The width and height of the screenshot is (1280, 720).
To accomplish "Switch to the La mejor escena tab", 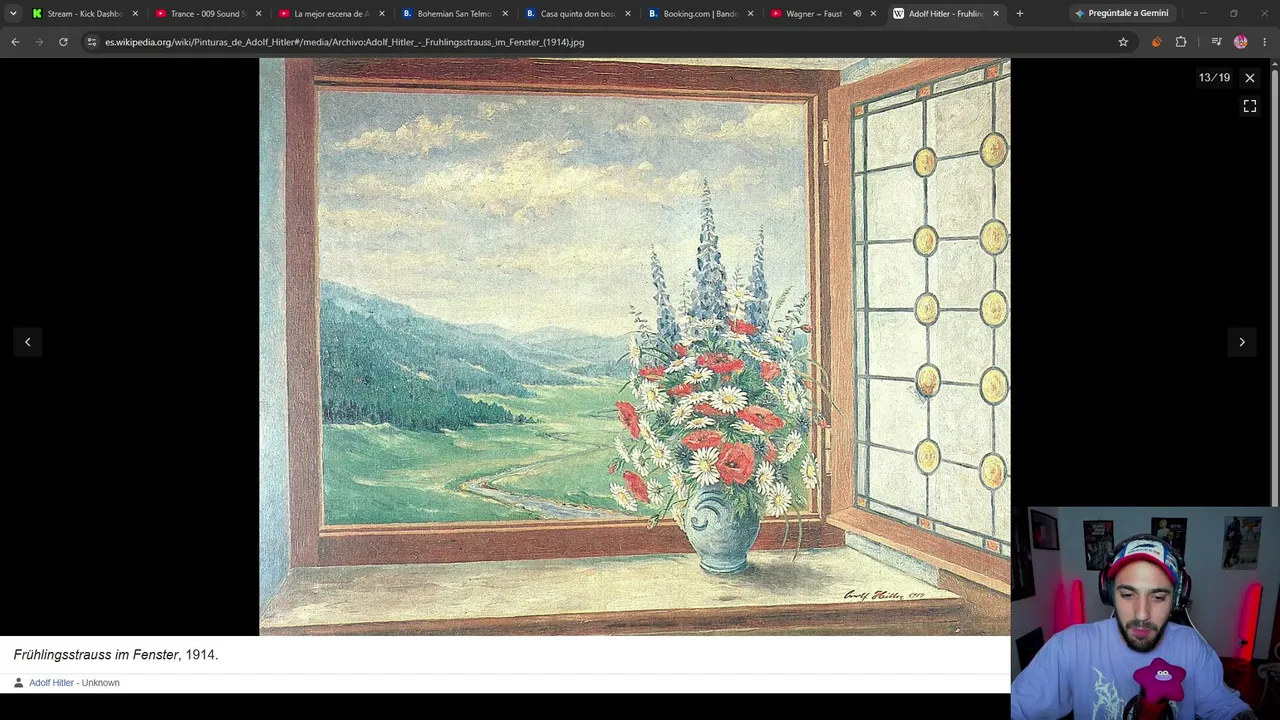I will tap(330, 14).
